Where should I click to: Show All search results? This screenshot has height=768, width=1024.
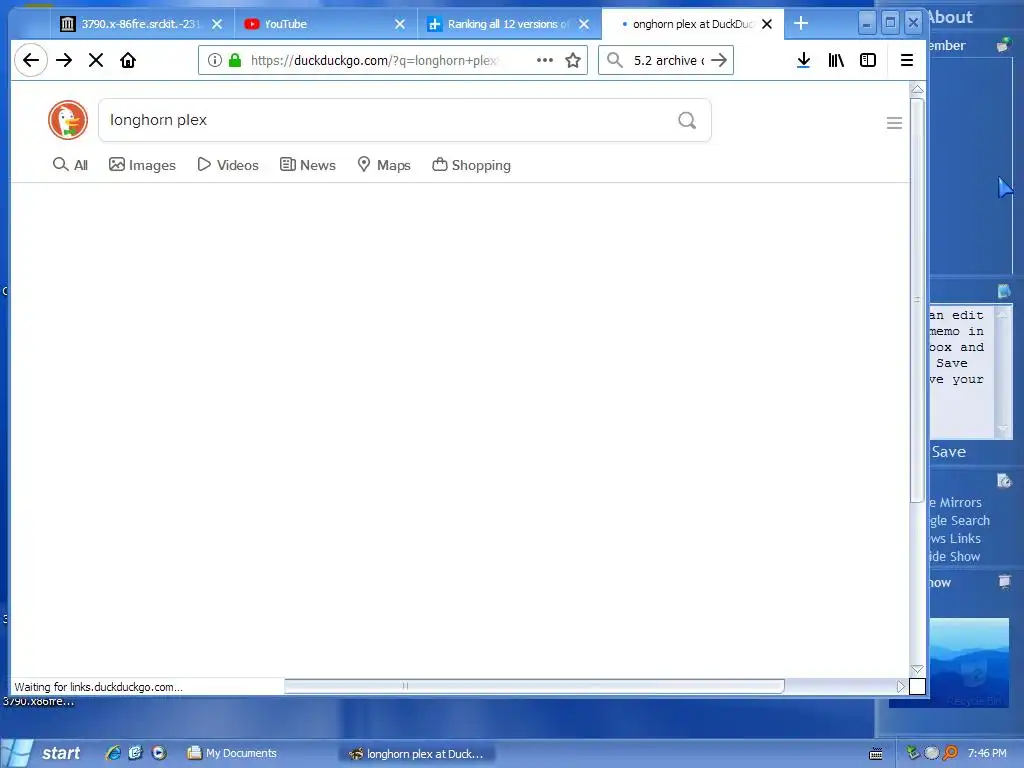[x=70, y=165]
